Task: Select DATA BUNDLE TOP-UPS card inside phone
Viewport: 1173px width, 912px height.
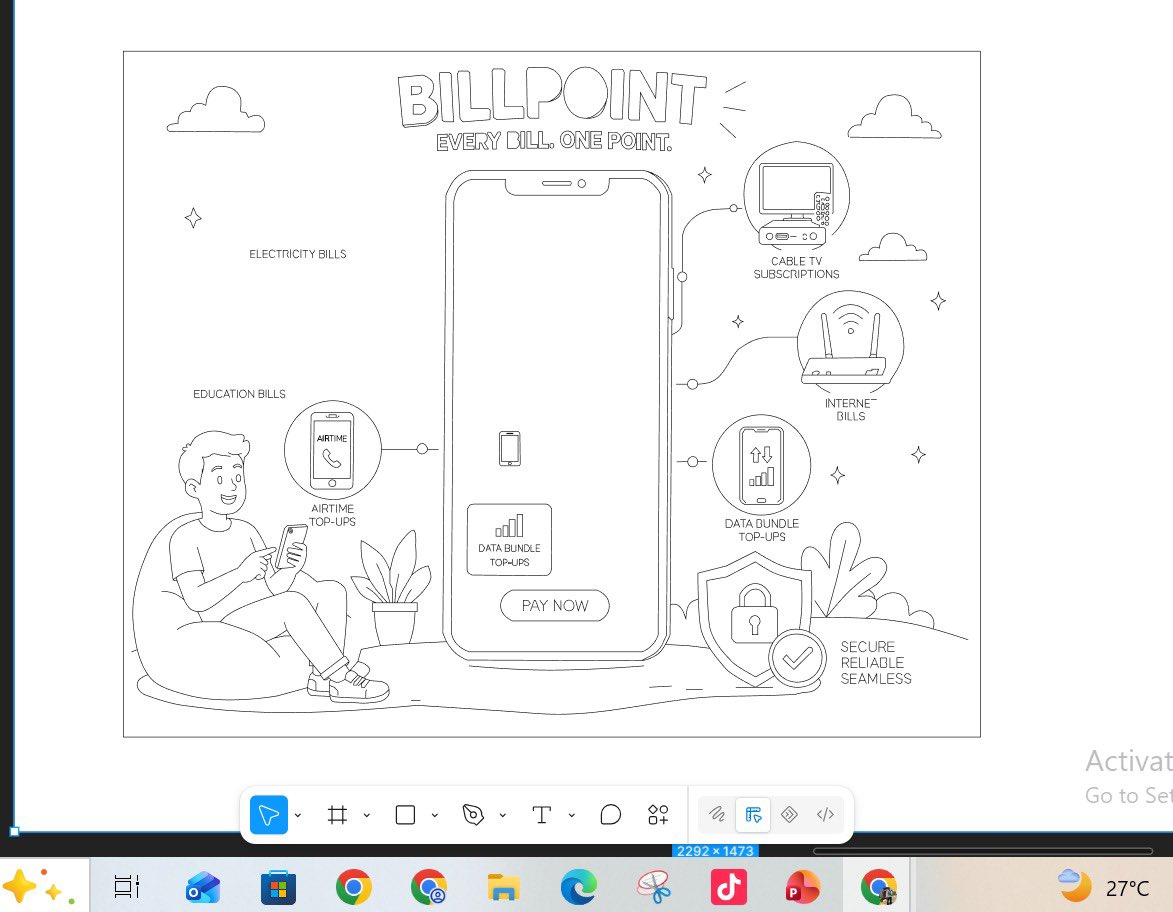Action: click(509, 539)
